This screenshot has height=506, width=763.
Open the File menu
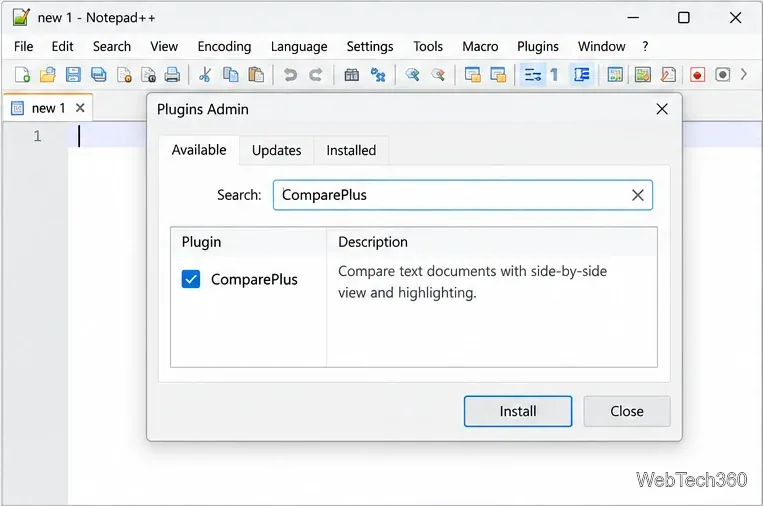tap(23, 46)
